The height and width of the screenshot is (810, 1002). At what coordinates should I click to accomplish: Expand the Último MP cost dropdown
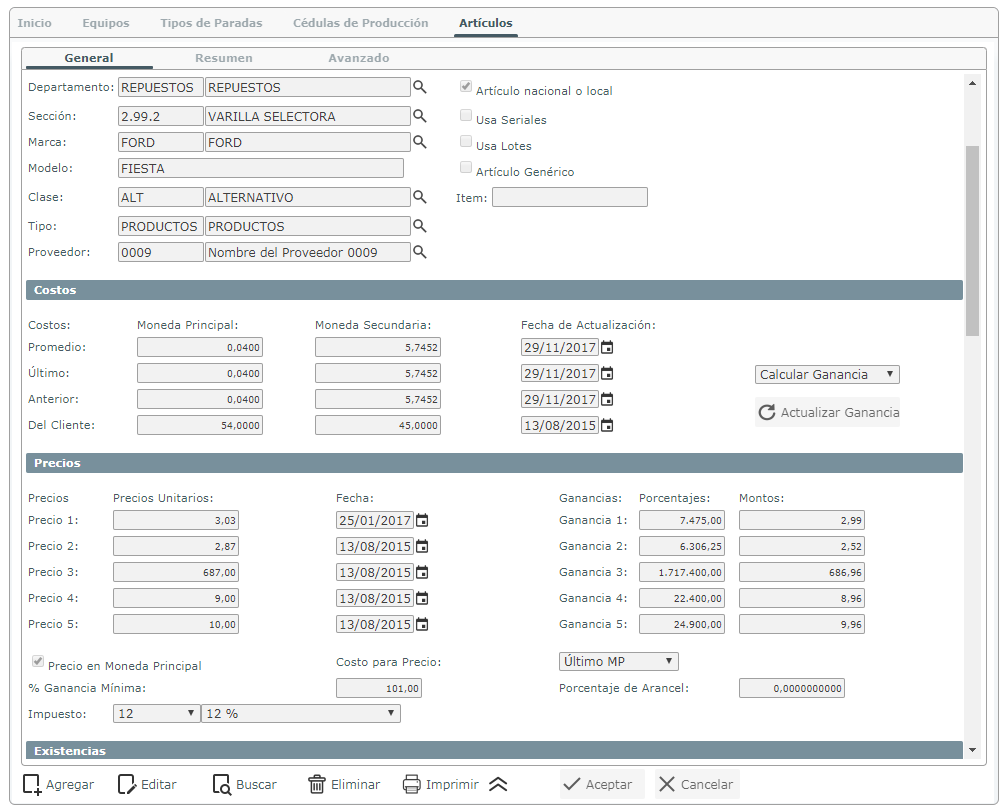[619, 661]
